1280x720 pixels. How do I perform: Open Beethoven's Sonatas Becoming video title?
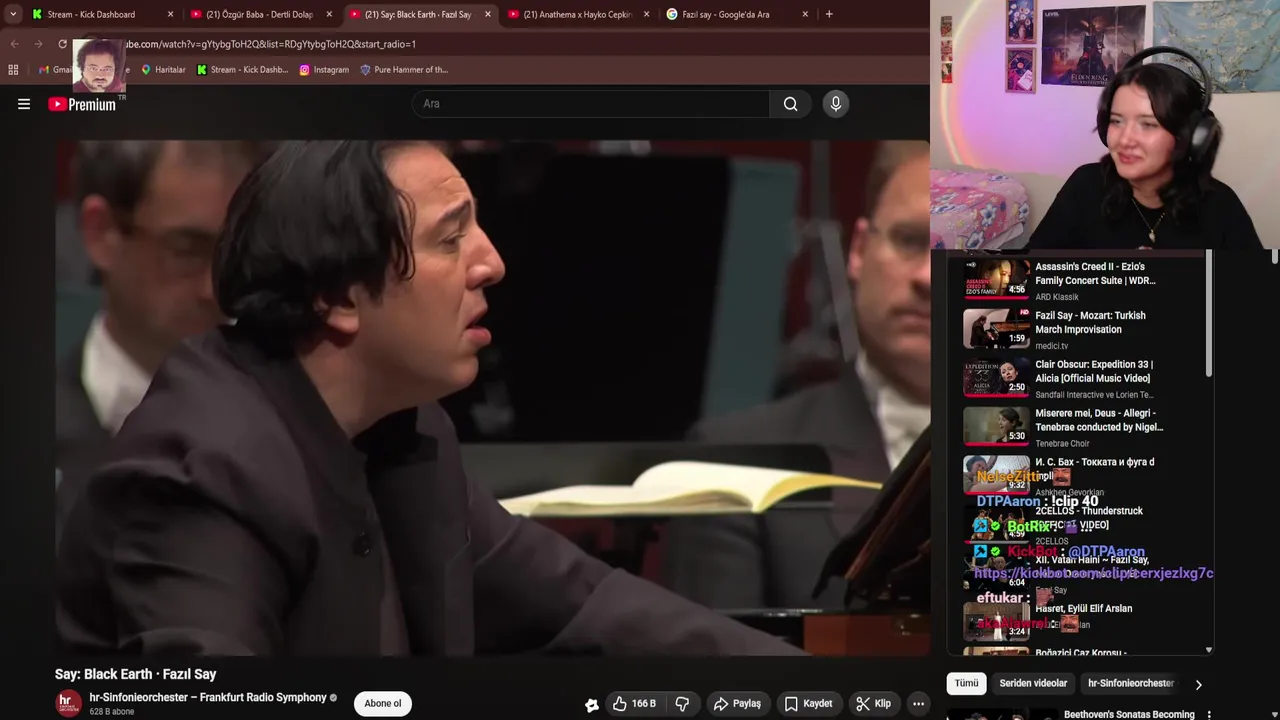[1129, 714]
